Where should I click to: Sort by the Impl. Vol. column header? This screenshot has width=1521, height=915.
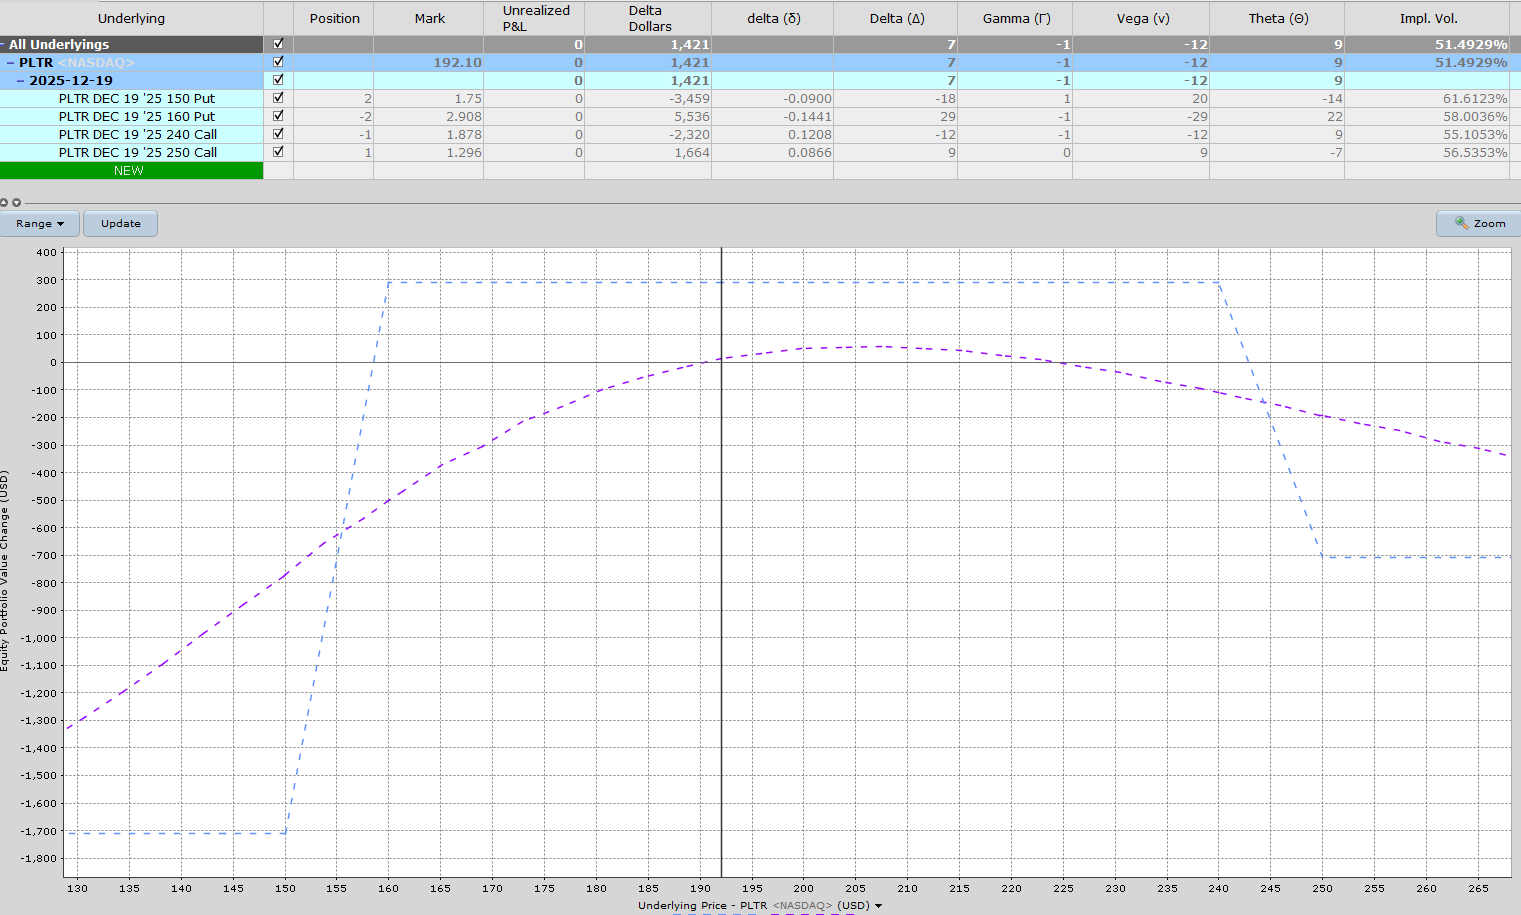click(1427, 18)
